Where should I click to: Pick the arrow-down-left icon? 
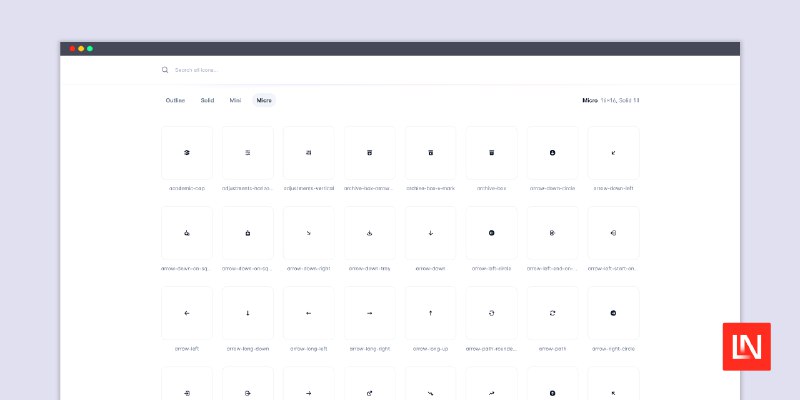click(x=613, y=153)
